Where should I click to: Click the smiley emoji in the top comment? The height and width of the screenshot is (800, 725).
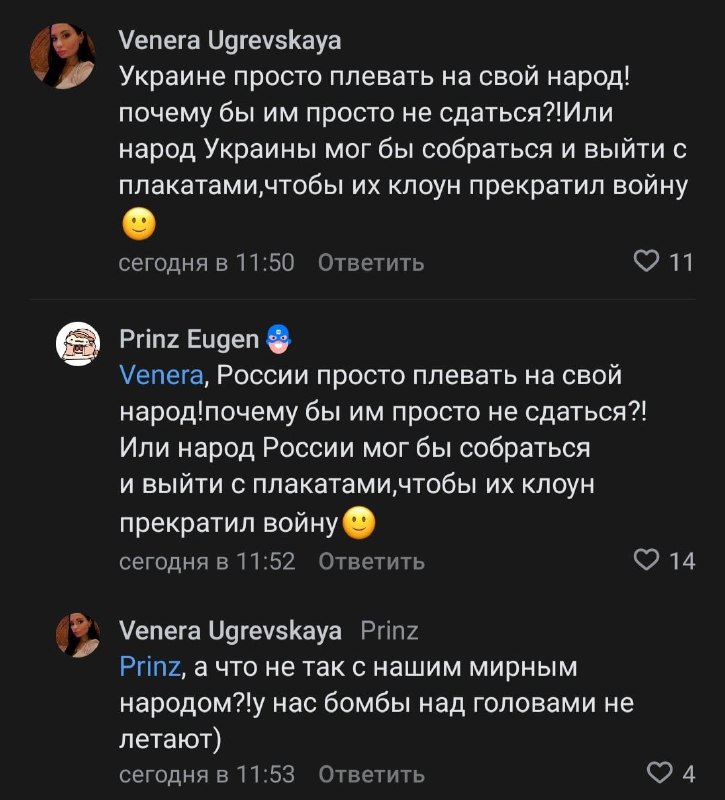click(x=139, y=225)
